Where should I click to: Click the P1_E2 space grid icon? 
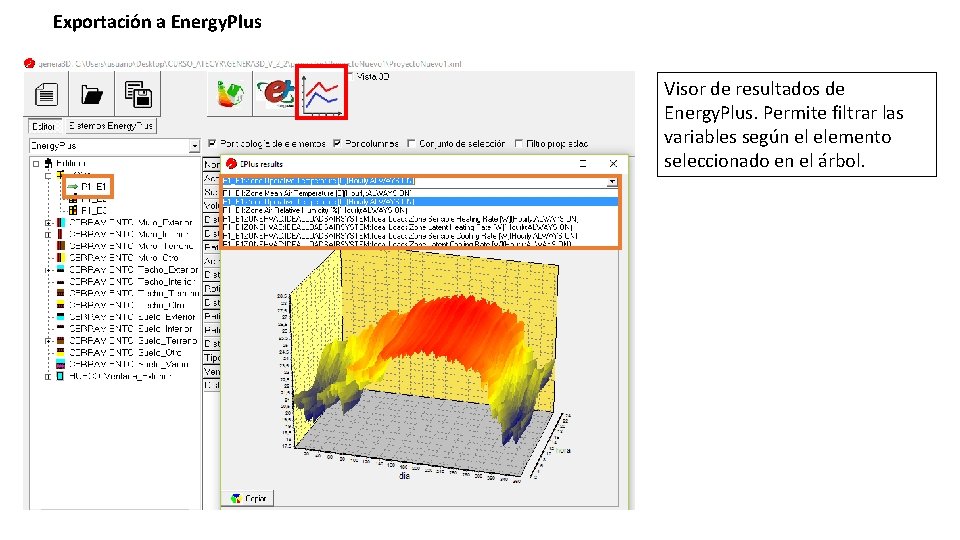click(73, 199)
